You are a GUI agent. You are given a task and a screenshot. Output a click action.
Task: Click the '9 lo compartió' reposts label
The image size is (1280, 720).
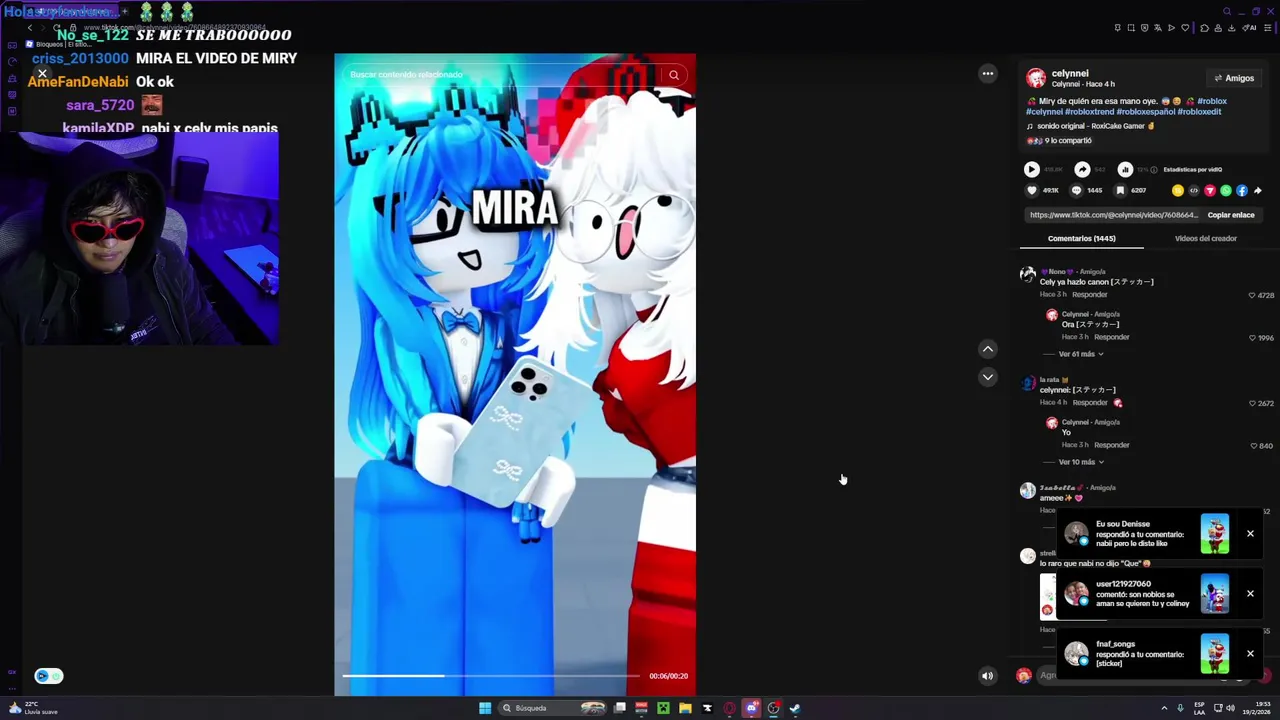coord(1059,141)
